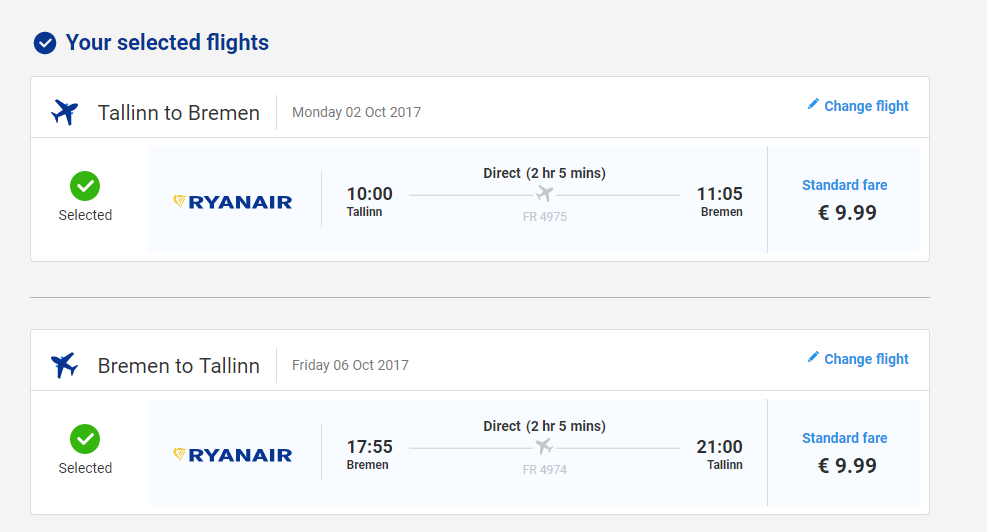The image size is (987, 532).
Task: Click the airplane icon next to Tallinn to Bremen
Action: click(x=64, y=112)
